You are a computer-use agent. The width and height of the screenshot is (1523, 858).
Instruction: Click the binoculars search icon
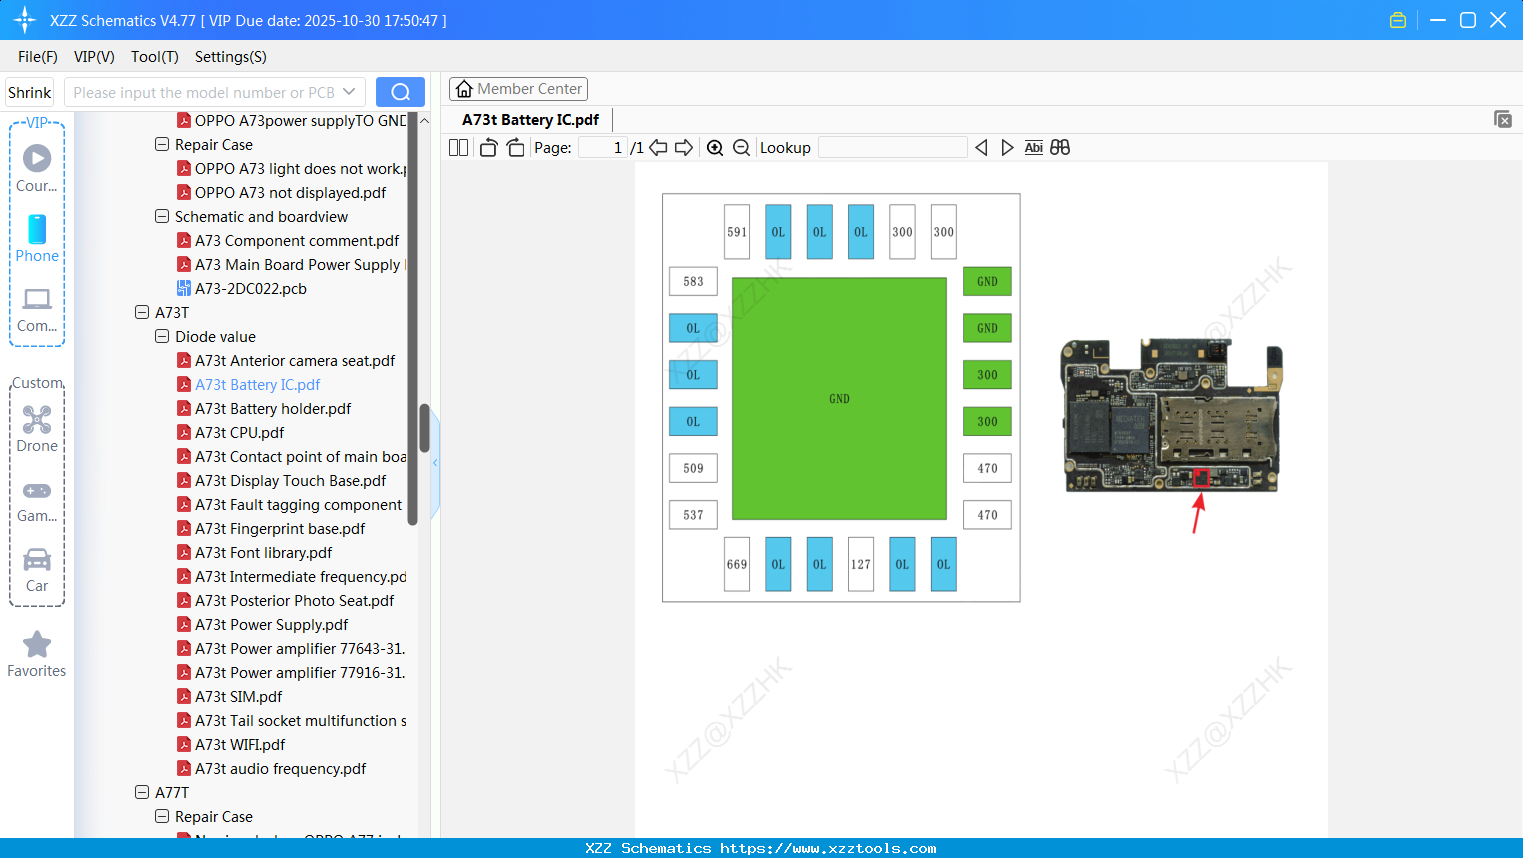1060,148
